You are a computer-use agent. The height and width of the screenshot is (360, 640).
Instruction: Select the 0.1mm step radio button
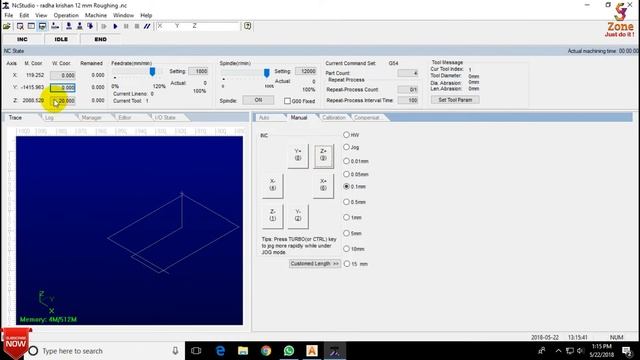tap(346, 187)
